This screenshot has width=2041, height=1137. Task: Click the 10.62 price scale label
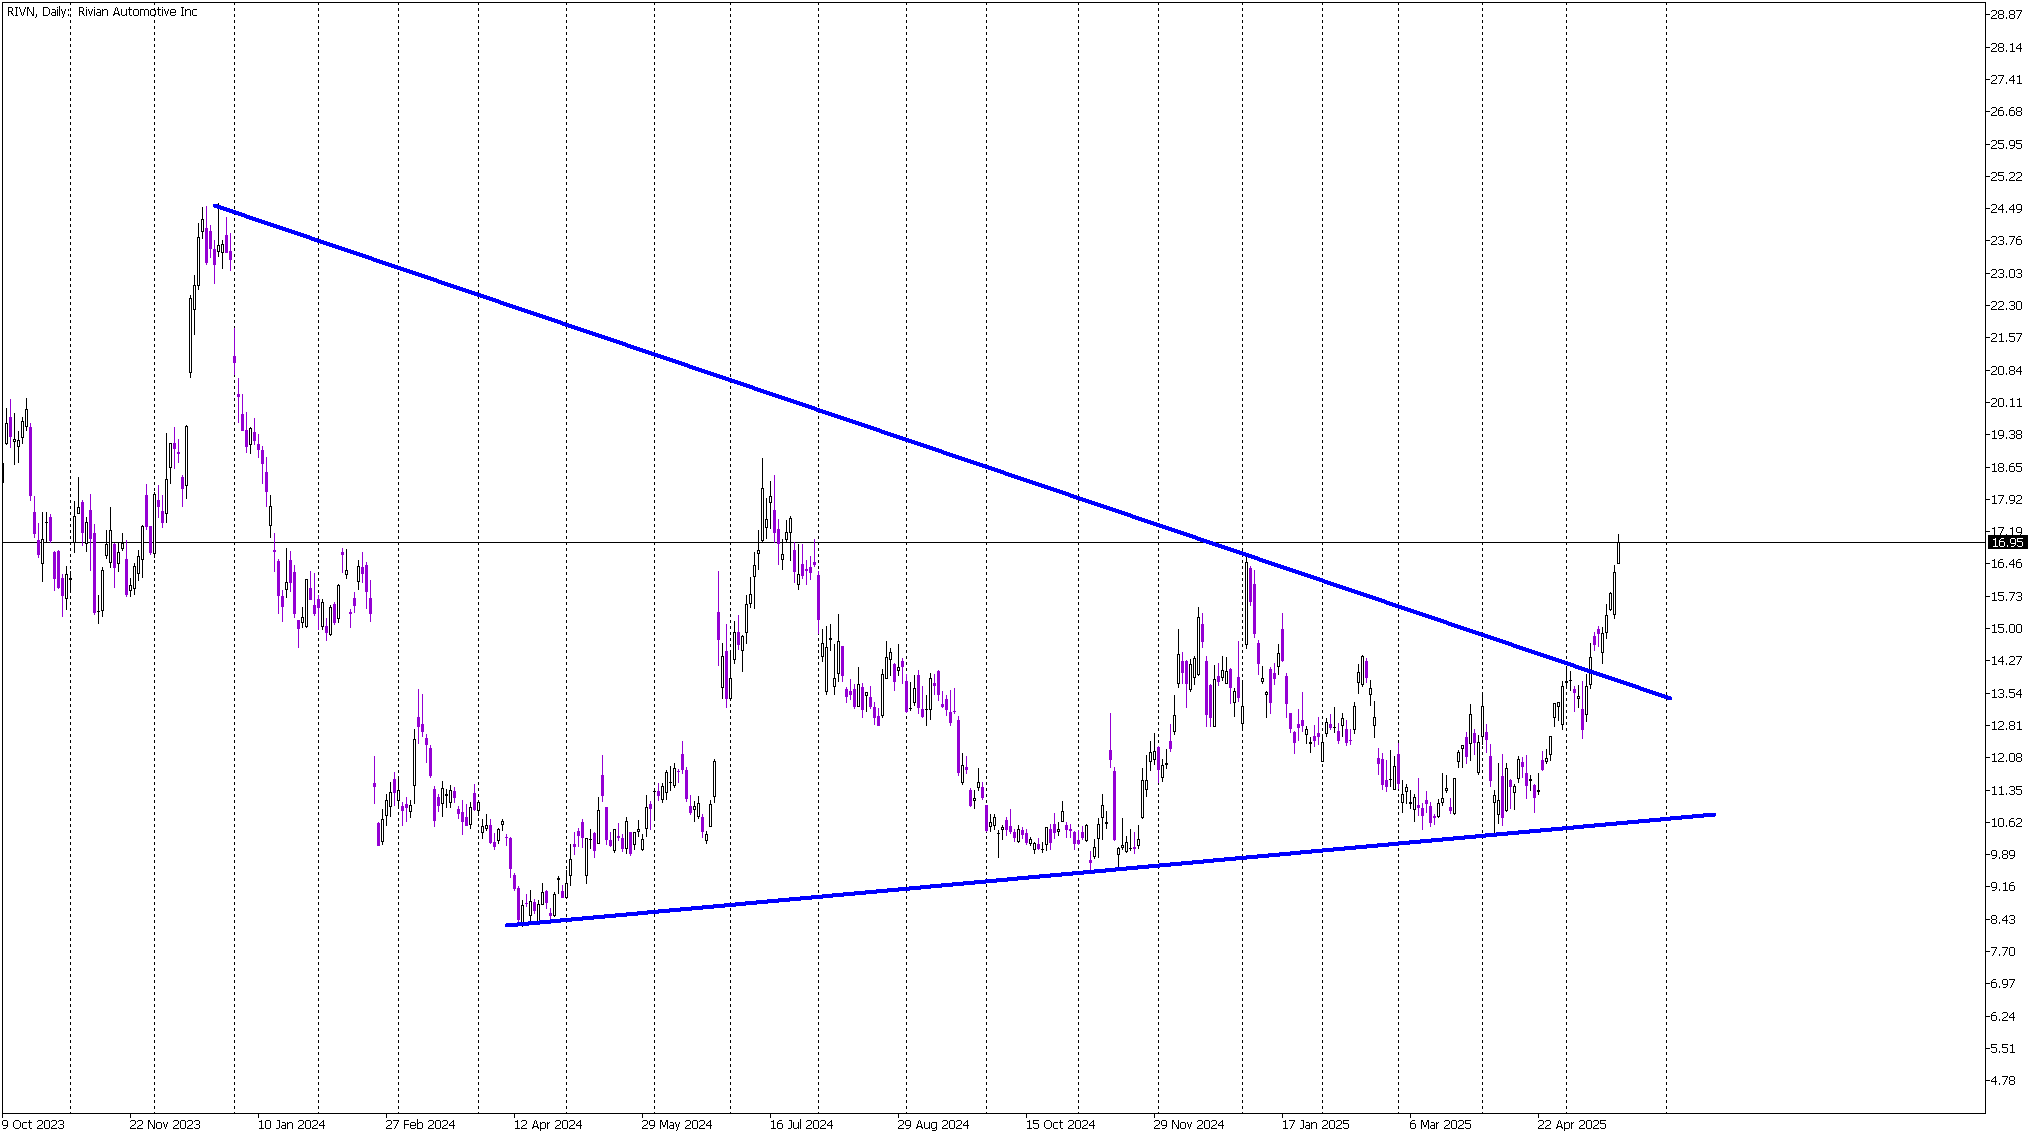click(2007, 823)
